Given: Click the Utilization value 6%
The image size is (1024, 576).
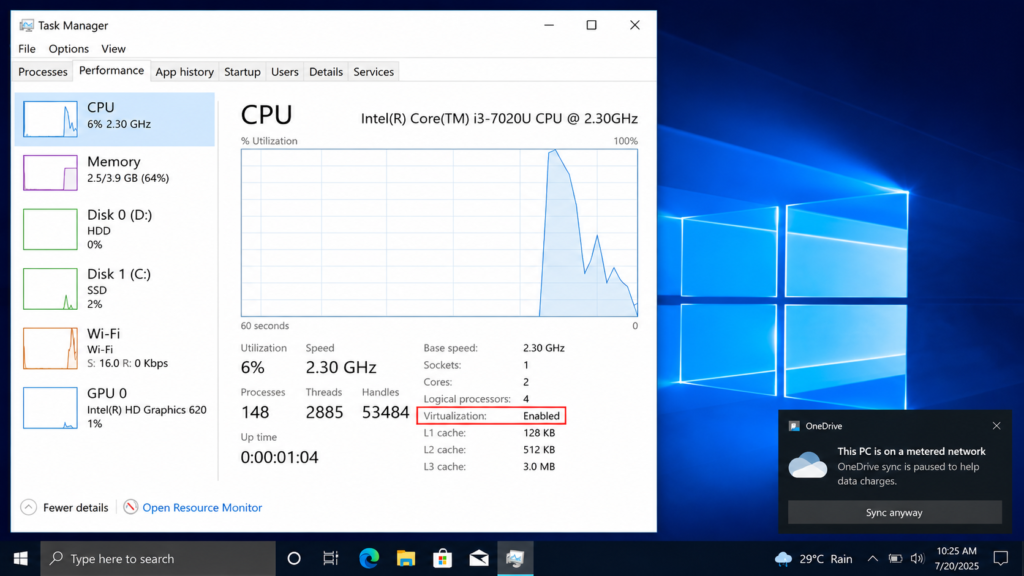Looking at the screenshot, I should (x=252, y=368).
